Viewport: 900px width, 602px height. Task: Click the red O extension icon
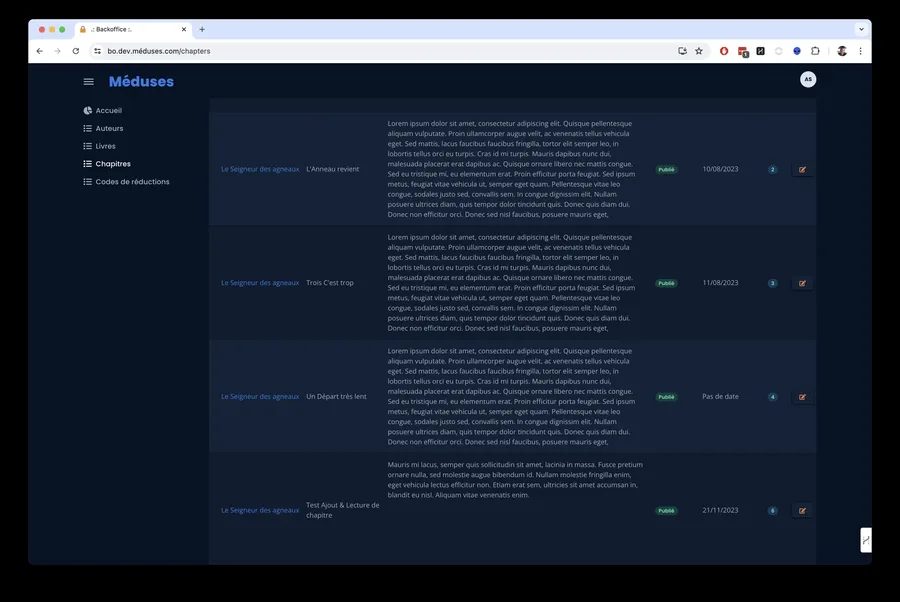tap(724, 51)
